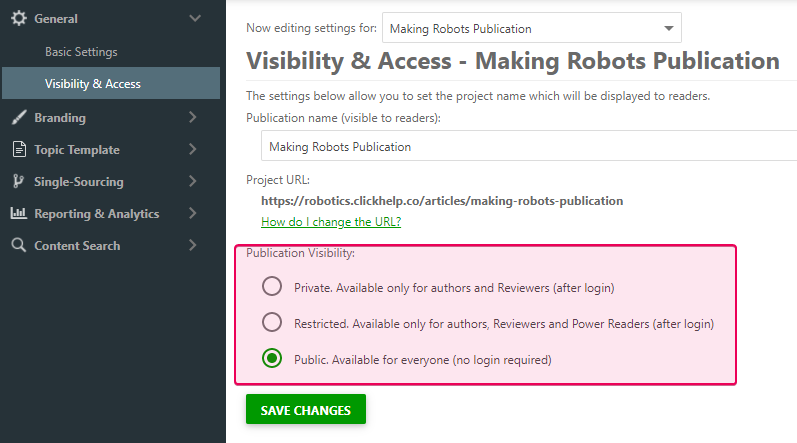The width and height of the screenshot is (797, 443).
Task: Open the Content Search menu label
Action: (77, 246)
